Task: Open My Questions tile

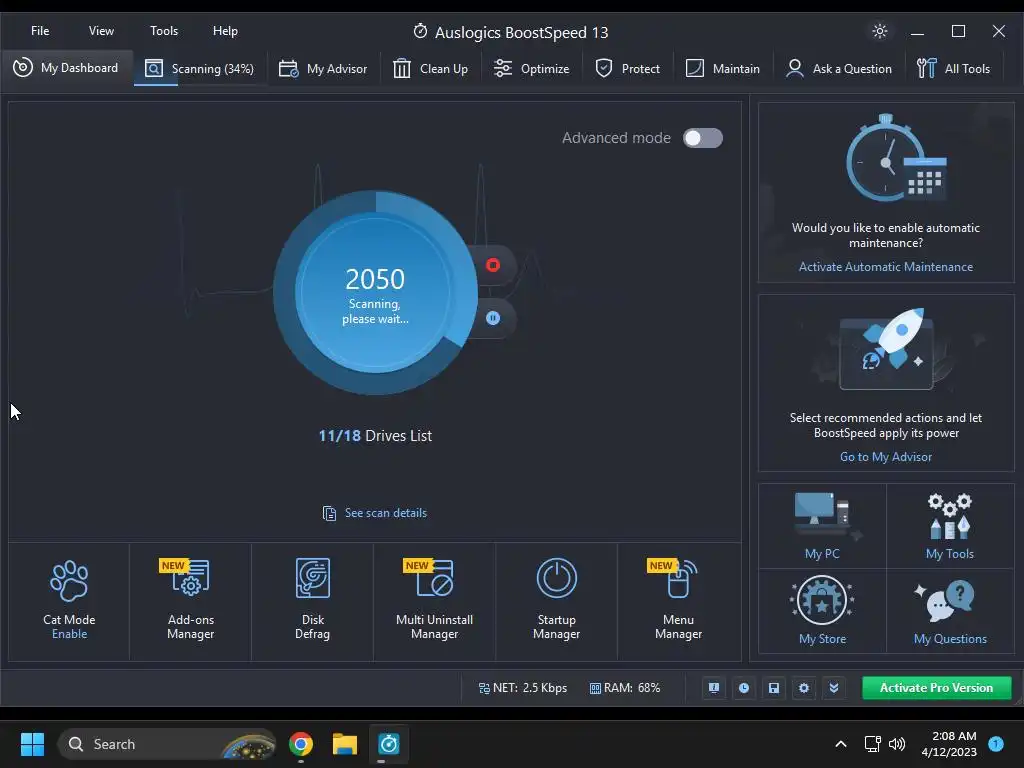Action: point(950,611)
